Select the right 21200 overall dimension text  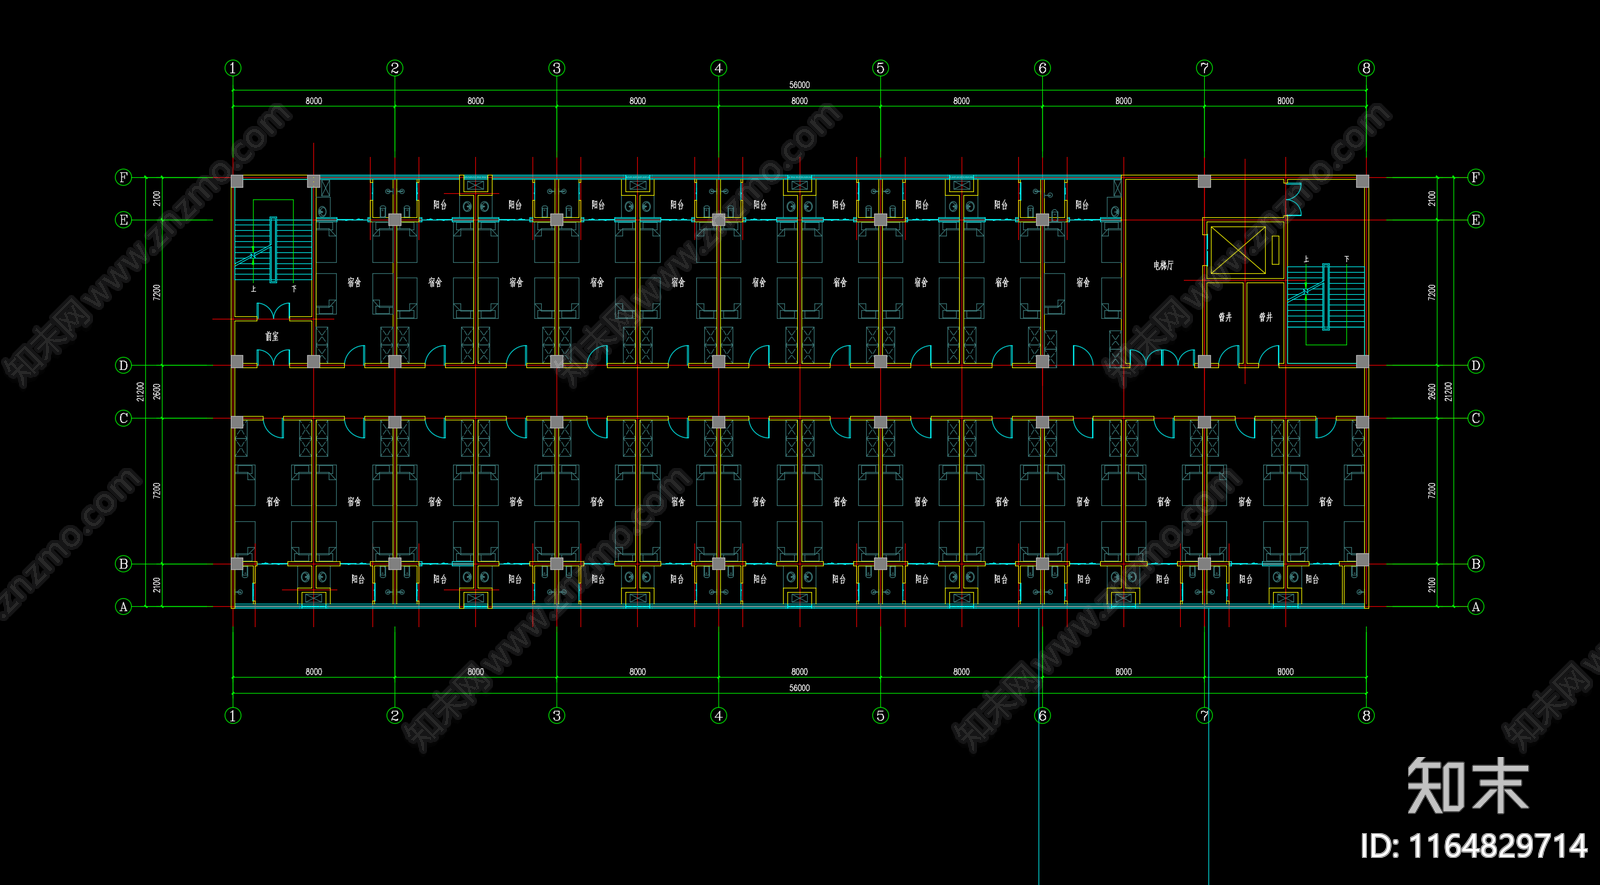tap(1449, 392)
